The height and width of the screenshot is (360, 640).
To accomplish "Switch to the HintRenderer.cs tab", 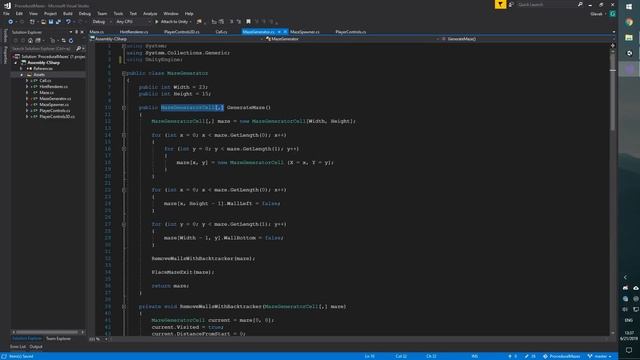I will coord(134,32).
